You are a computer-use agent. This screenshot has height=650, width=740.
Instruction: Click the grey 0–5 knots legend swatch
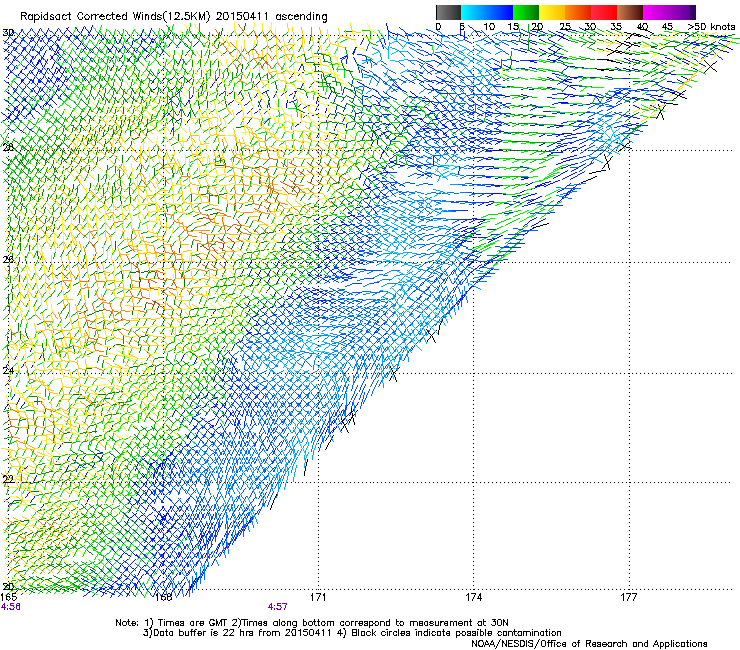[x=448, y=12]
